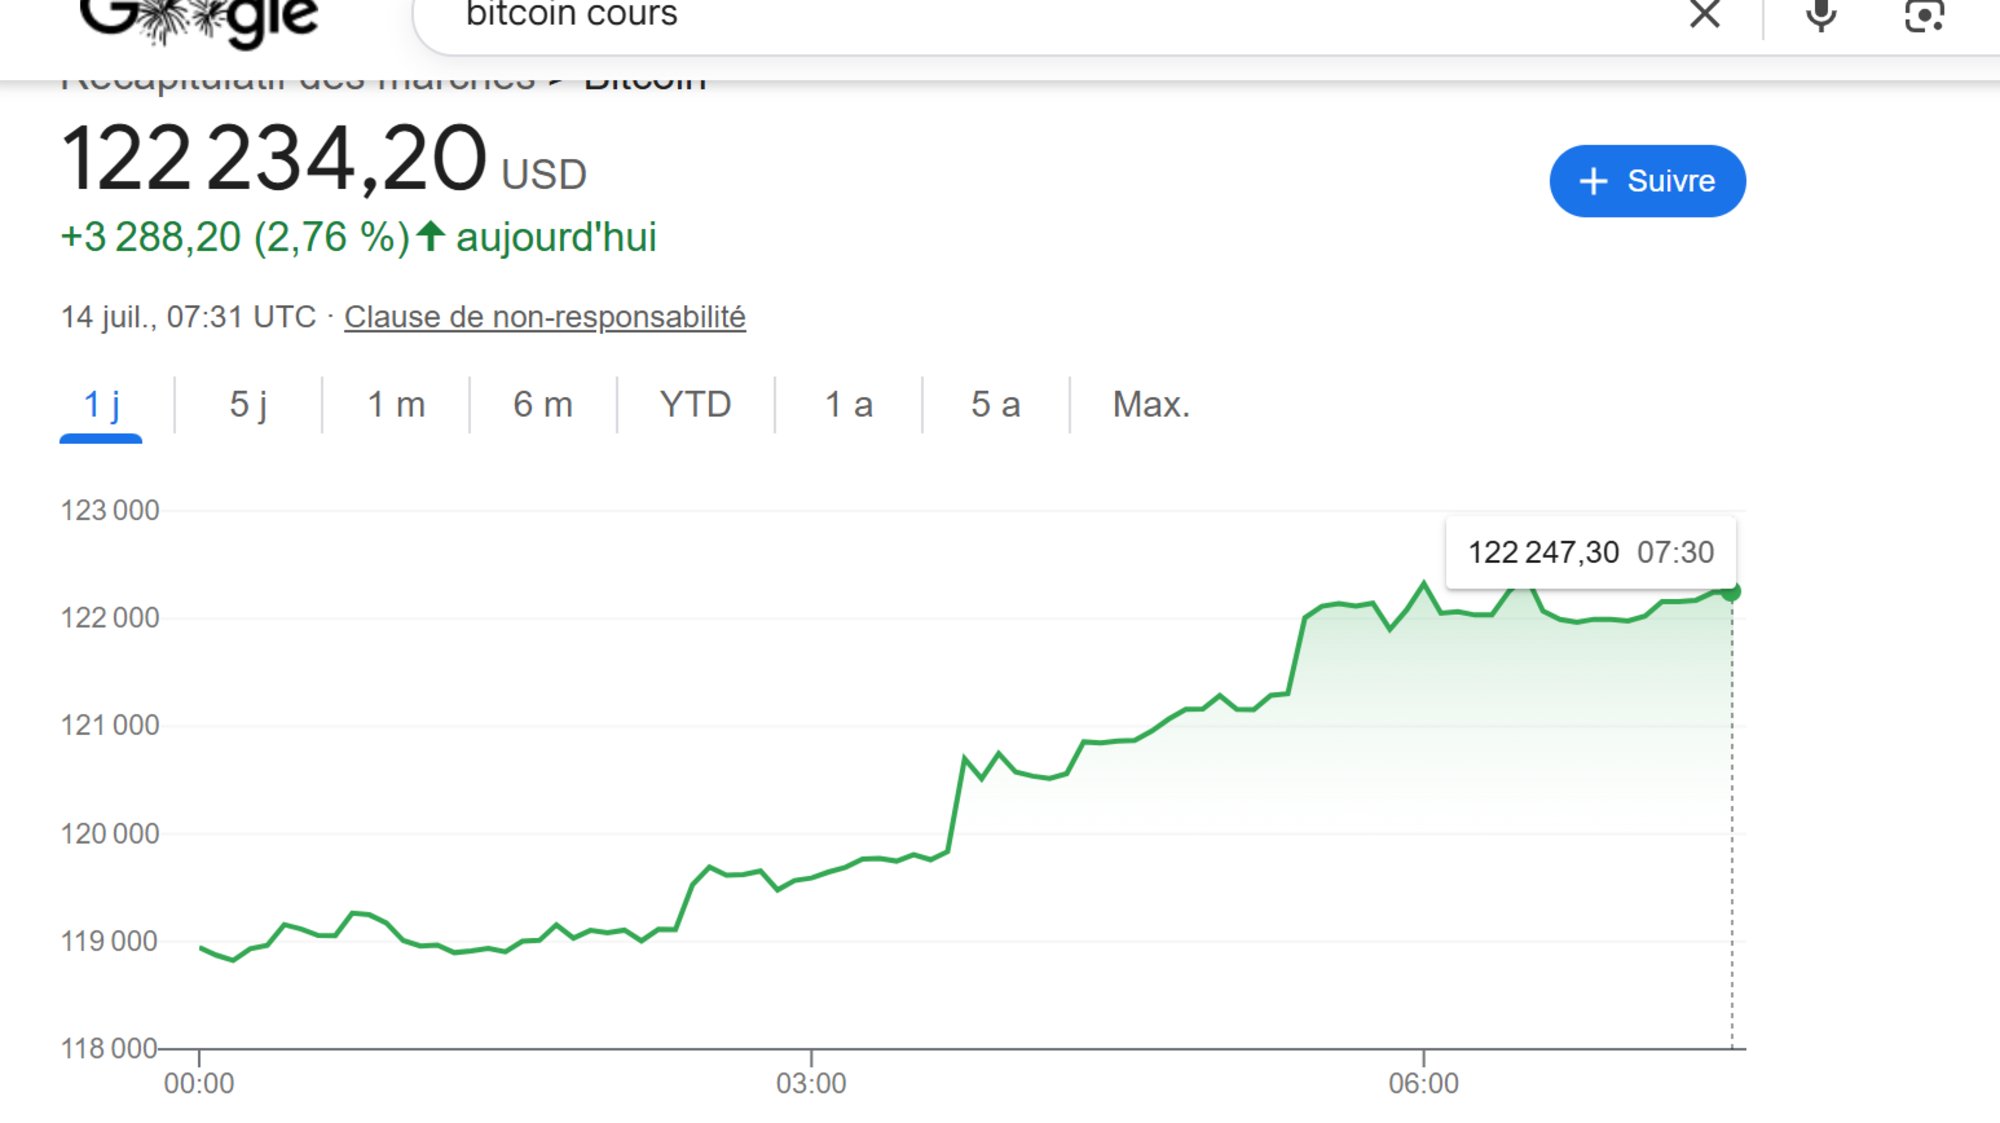The height and width of the screenshot is (1123, 2000).
Task: Open the Bitcoin breadcrumb link
Action: point(645,80)
